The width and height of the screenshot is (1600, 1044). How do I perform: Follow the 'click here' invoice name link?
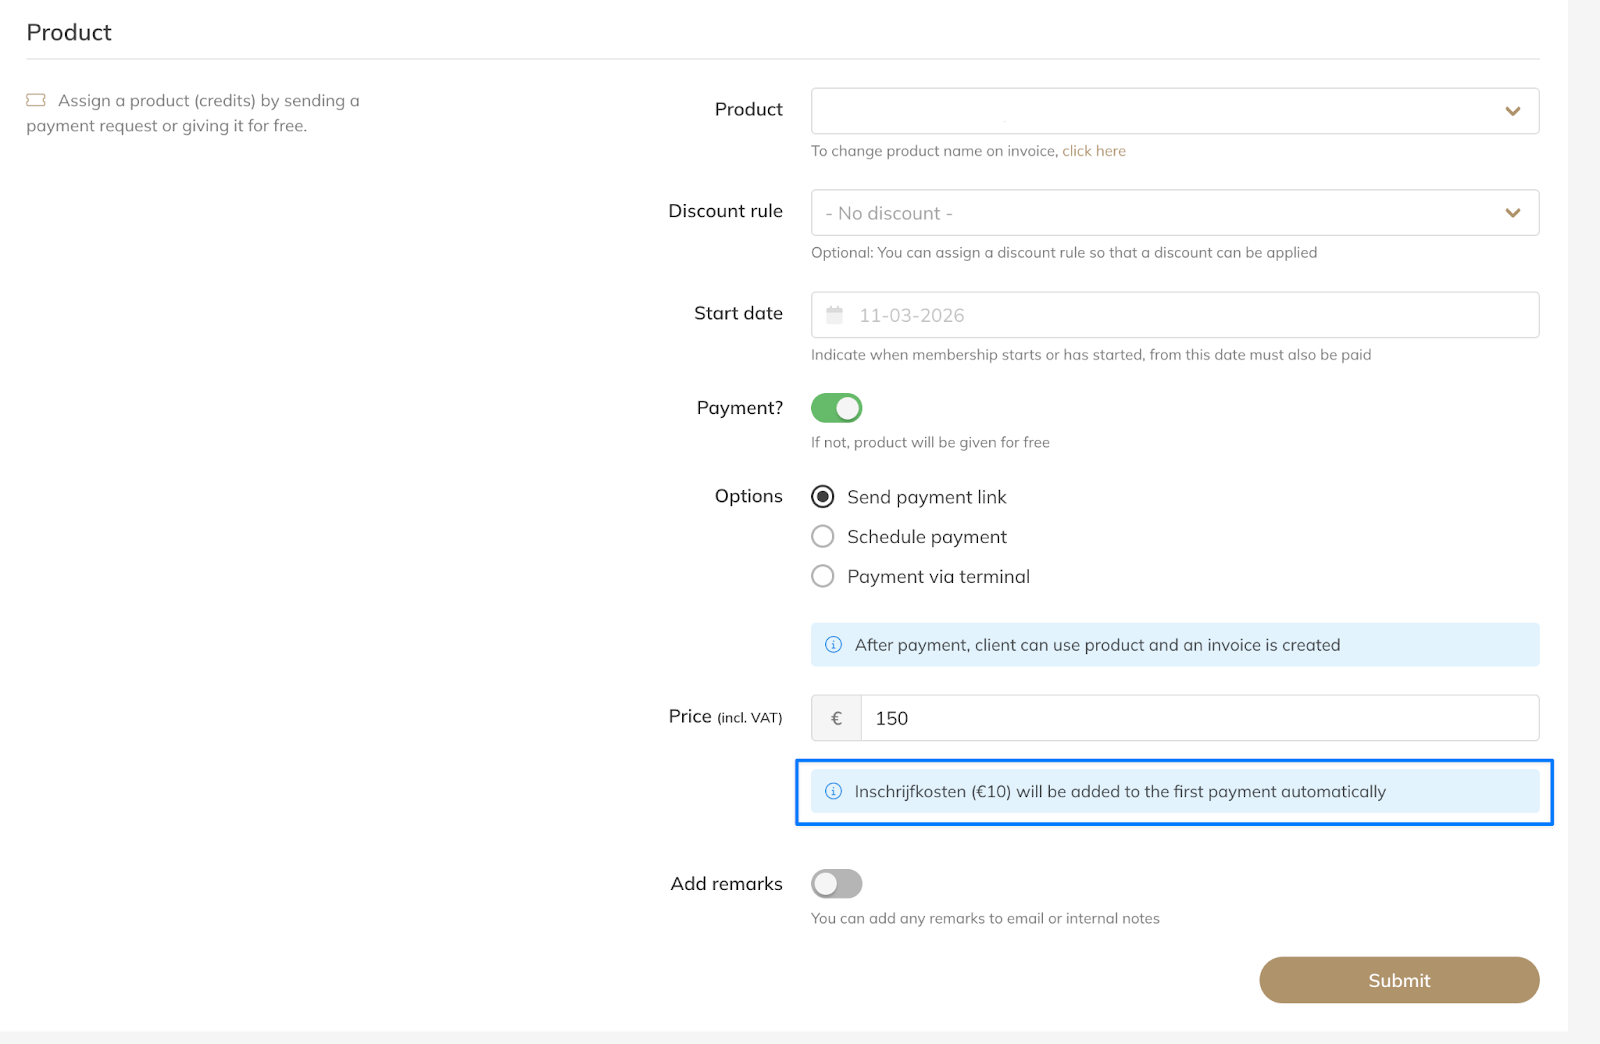click(1093, 151)
